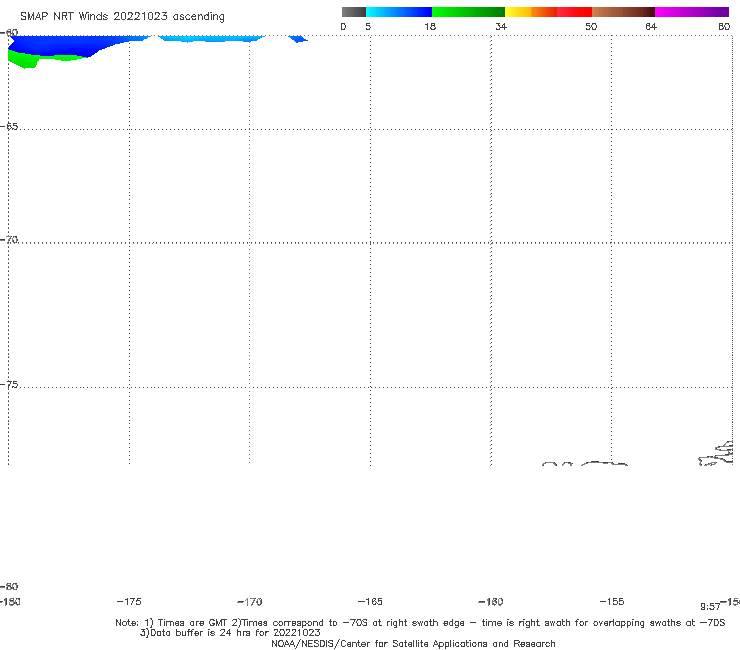The height and width of the screenshot is (650, 740).
Task: Click the "-155" longitude label
Action: pyautogui.click(x=612, y=601)
